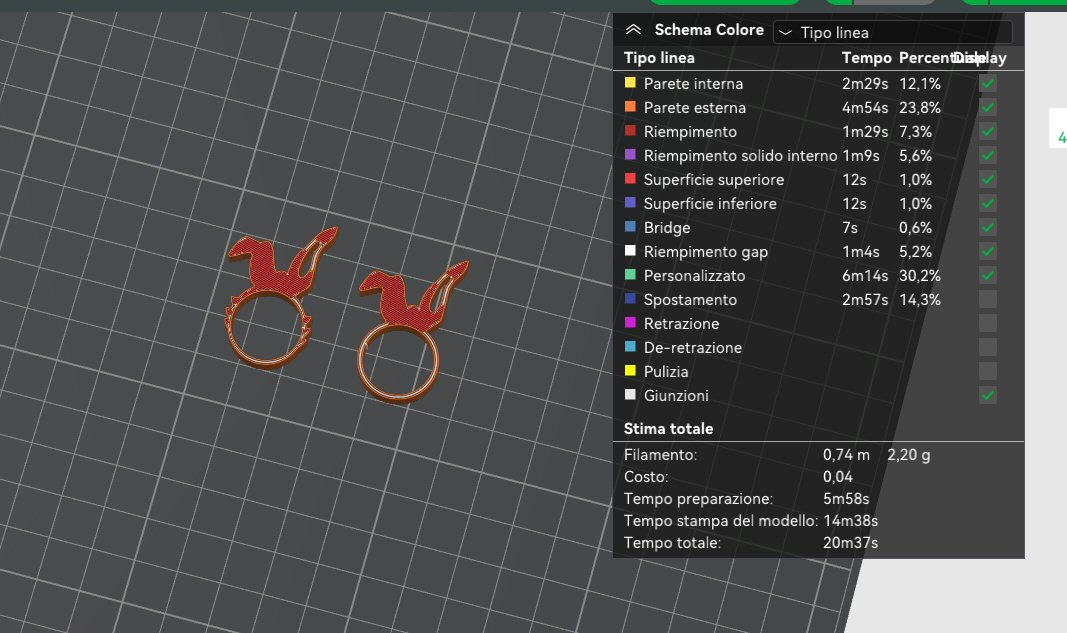Viewport: 1067px width, 633px height.
Task: Click the green Personalizzato color swatch
Action: tap(630, 274)
